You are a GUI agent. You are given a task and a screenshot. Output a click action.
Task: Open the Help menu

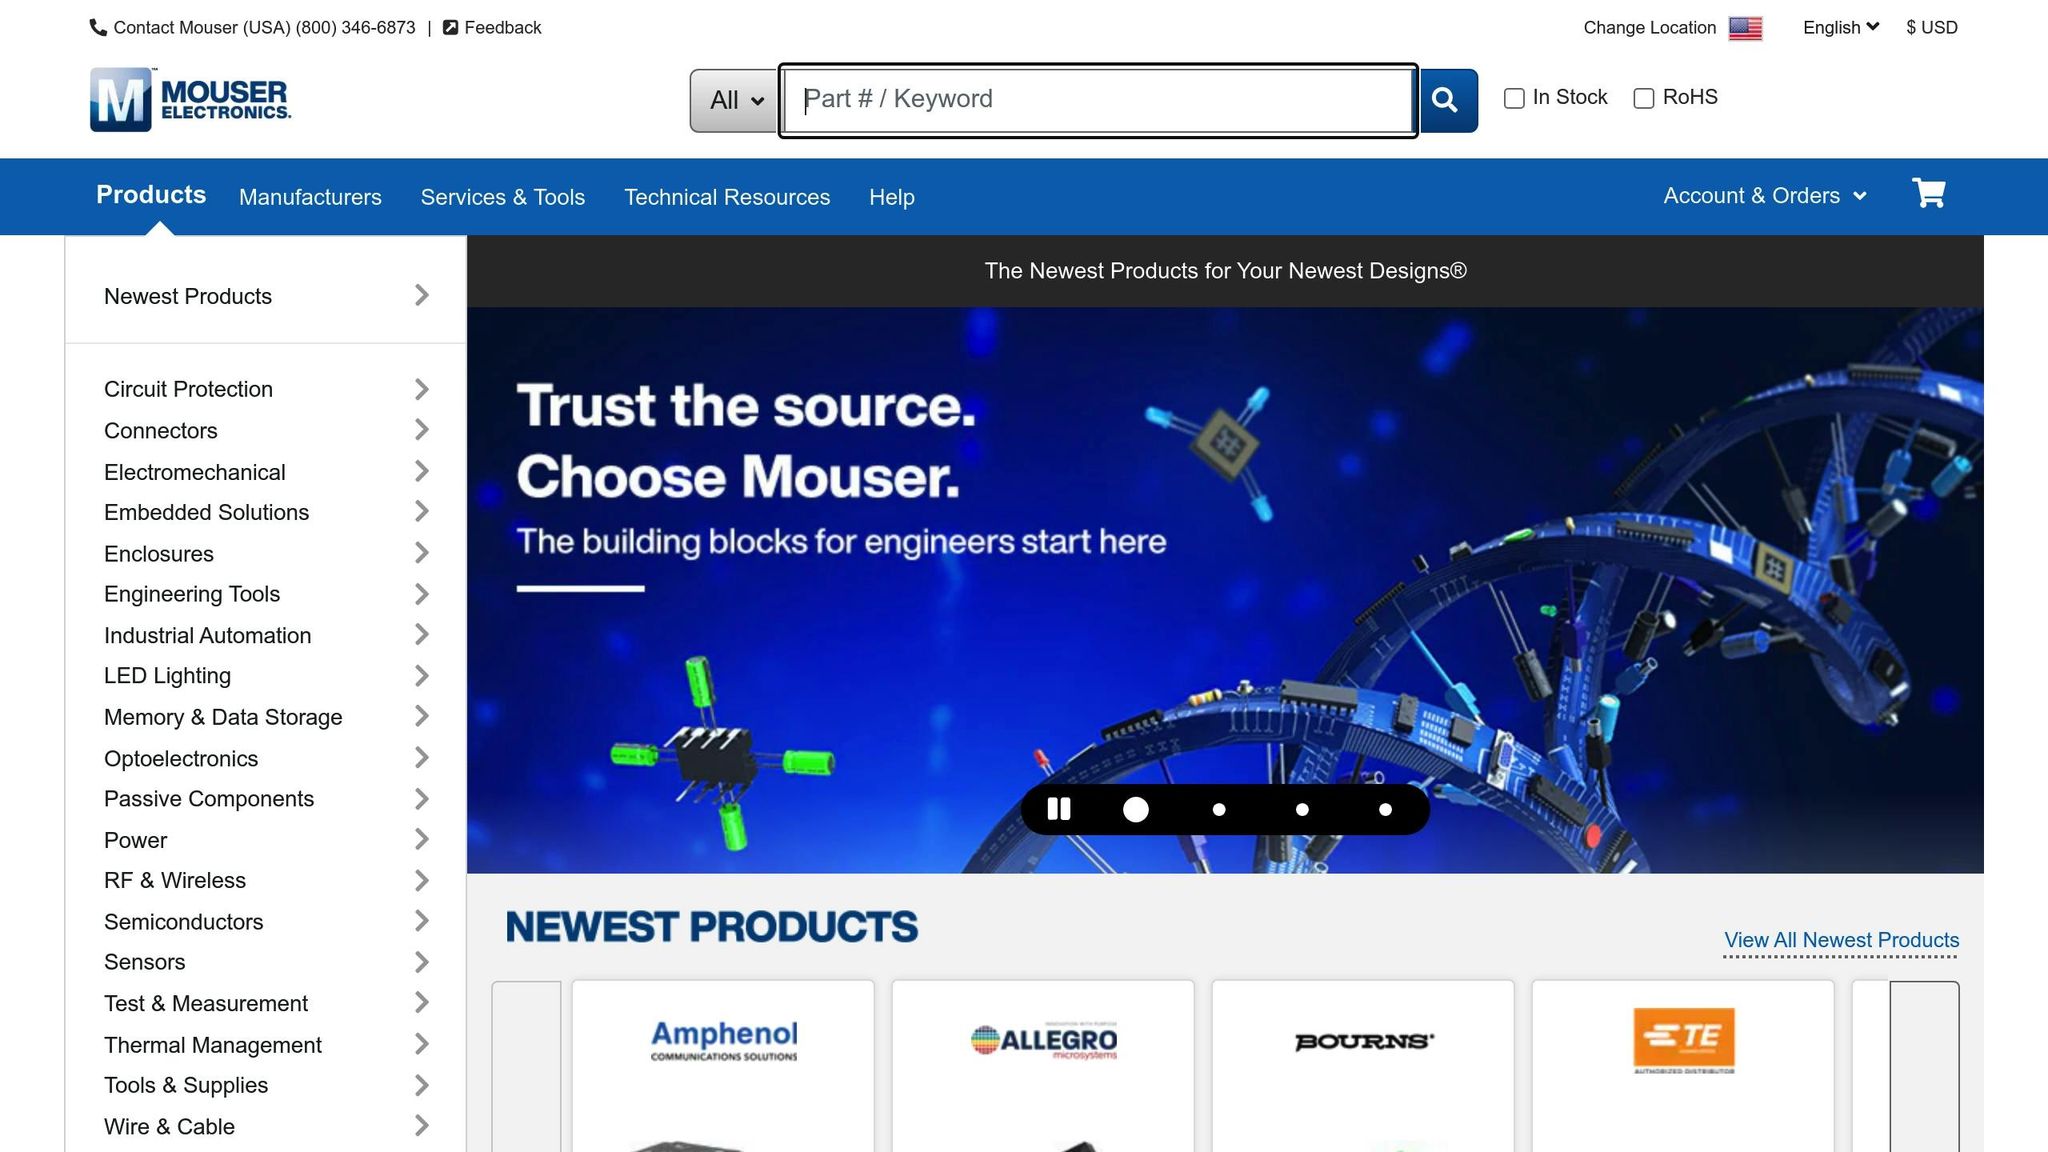point(892,197)
